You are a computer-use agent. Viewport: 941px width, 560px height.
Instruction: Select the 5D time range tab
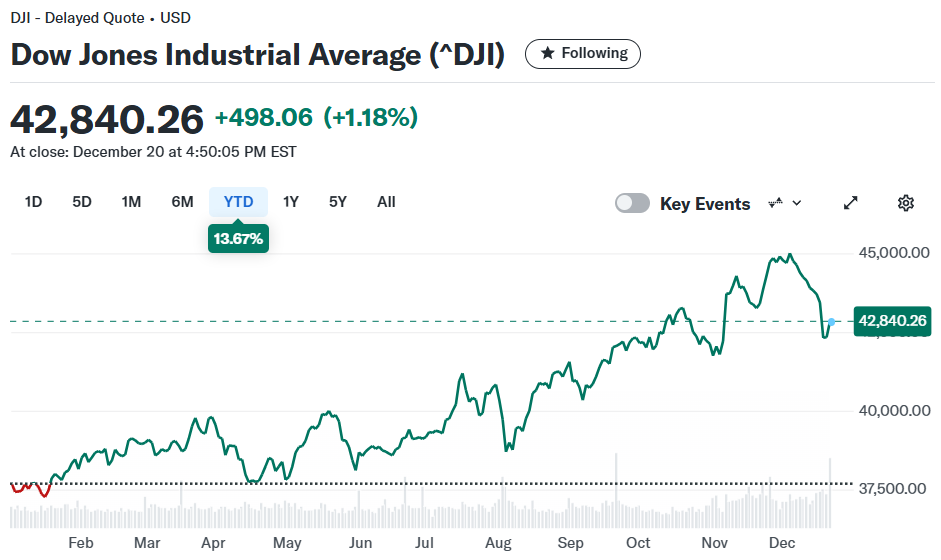(82, 202)
